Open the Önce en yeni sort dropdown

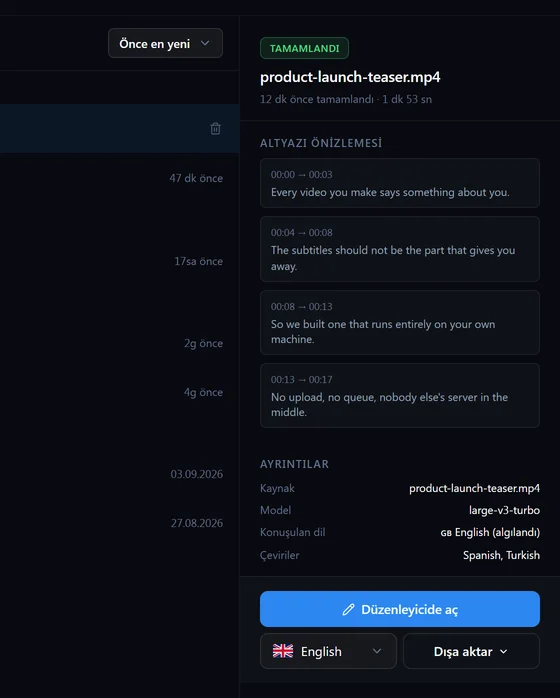[165, 43]
